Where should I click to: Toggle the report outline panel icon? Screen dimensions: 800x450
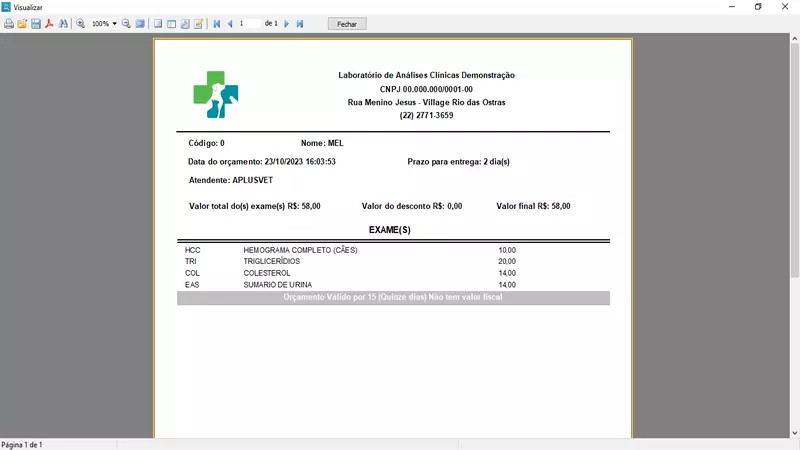(x=158, y=23)
